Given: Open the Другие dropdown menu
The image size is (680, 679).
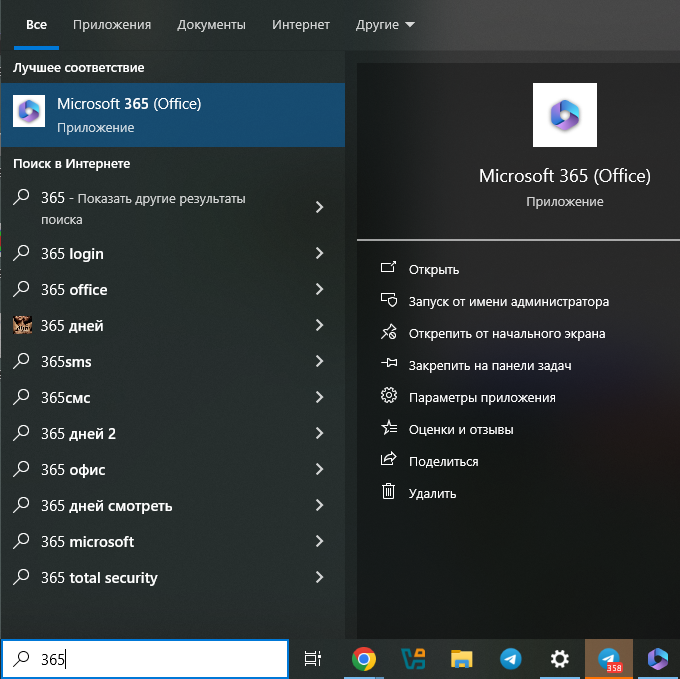Looking at the screenshot, I should (x=385, y=25).
